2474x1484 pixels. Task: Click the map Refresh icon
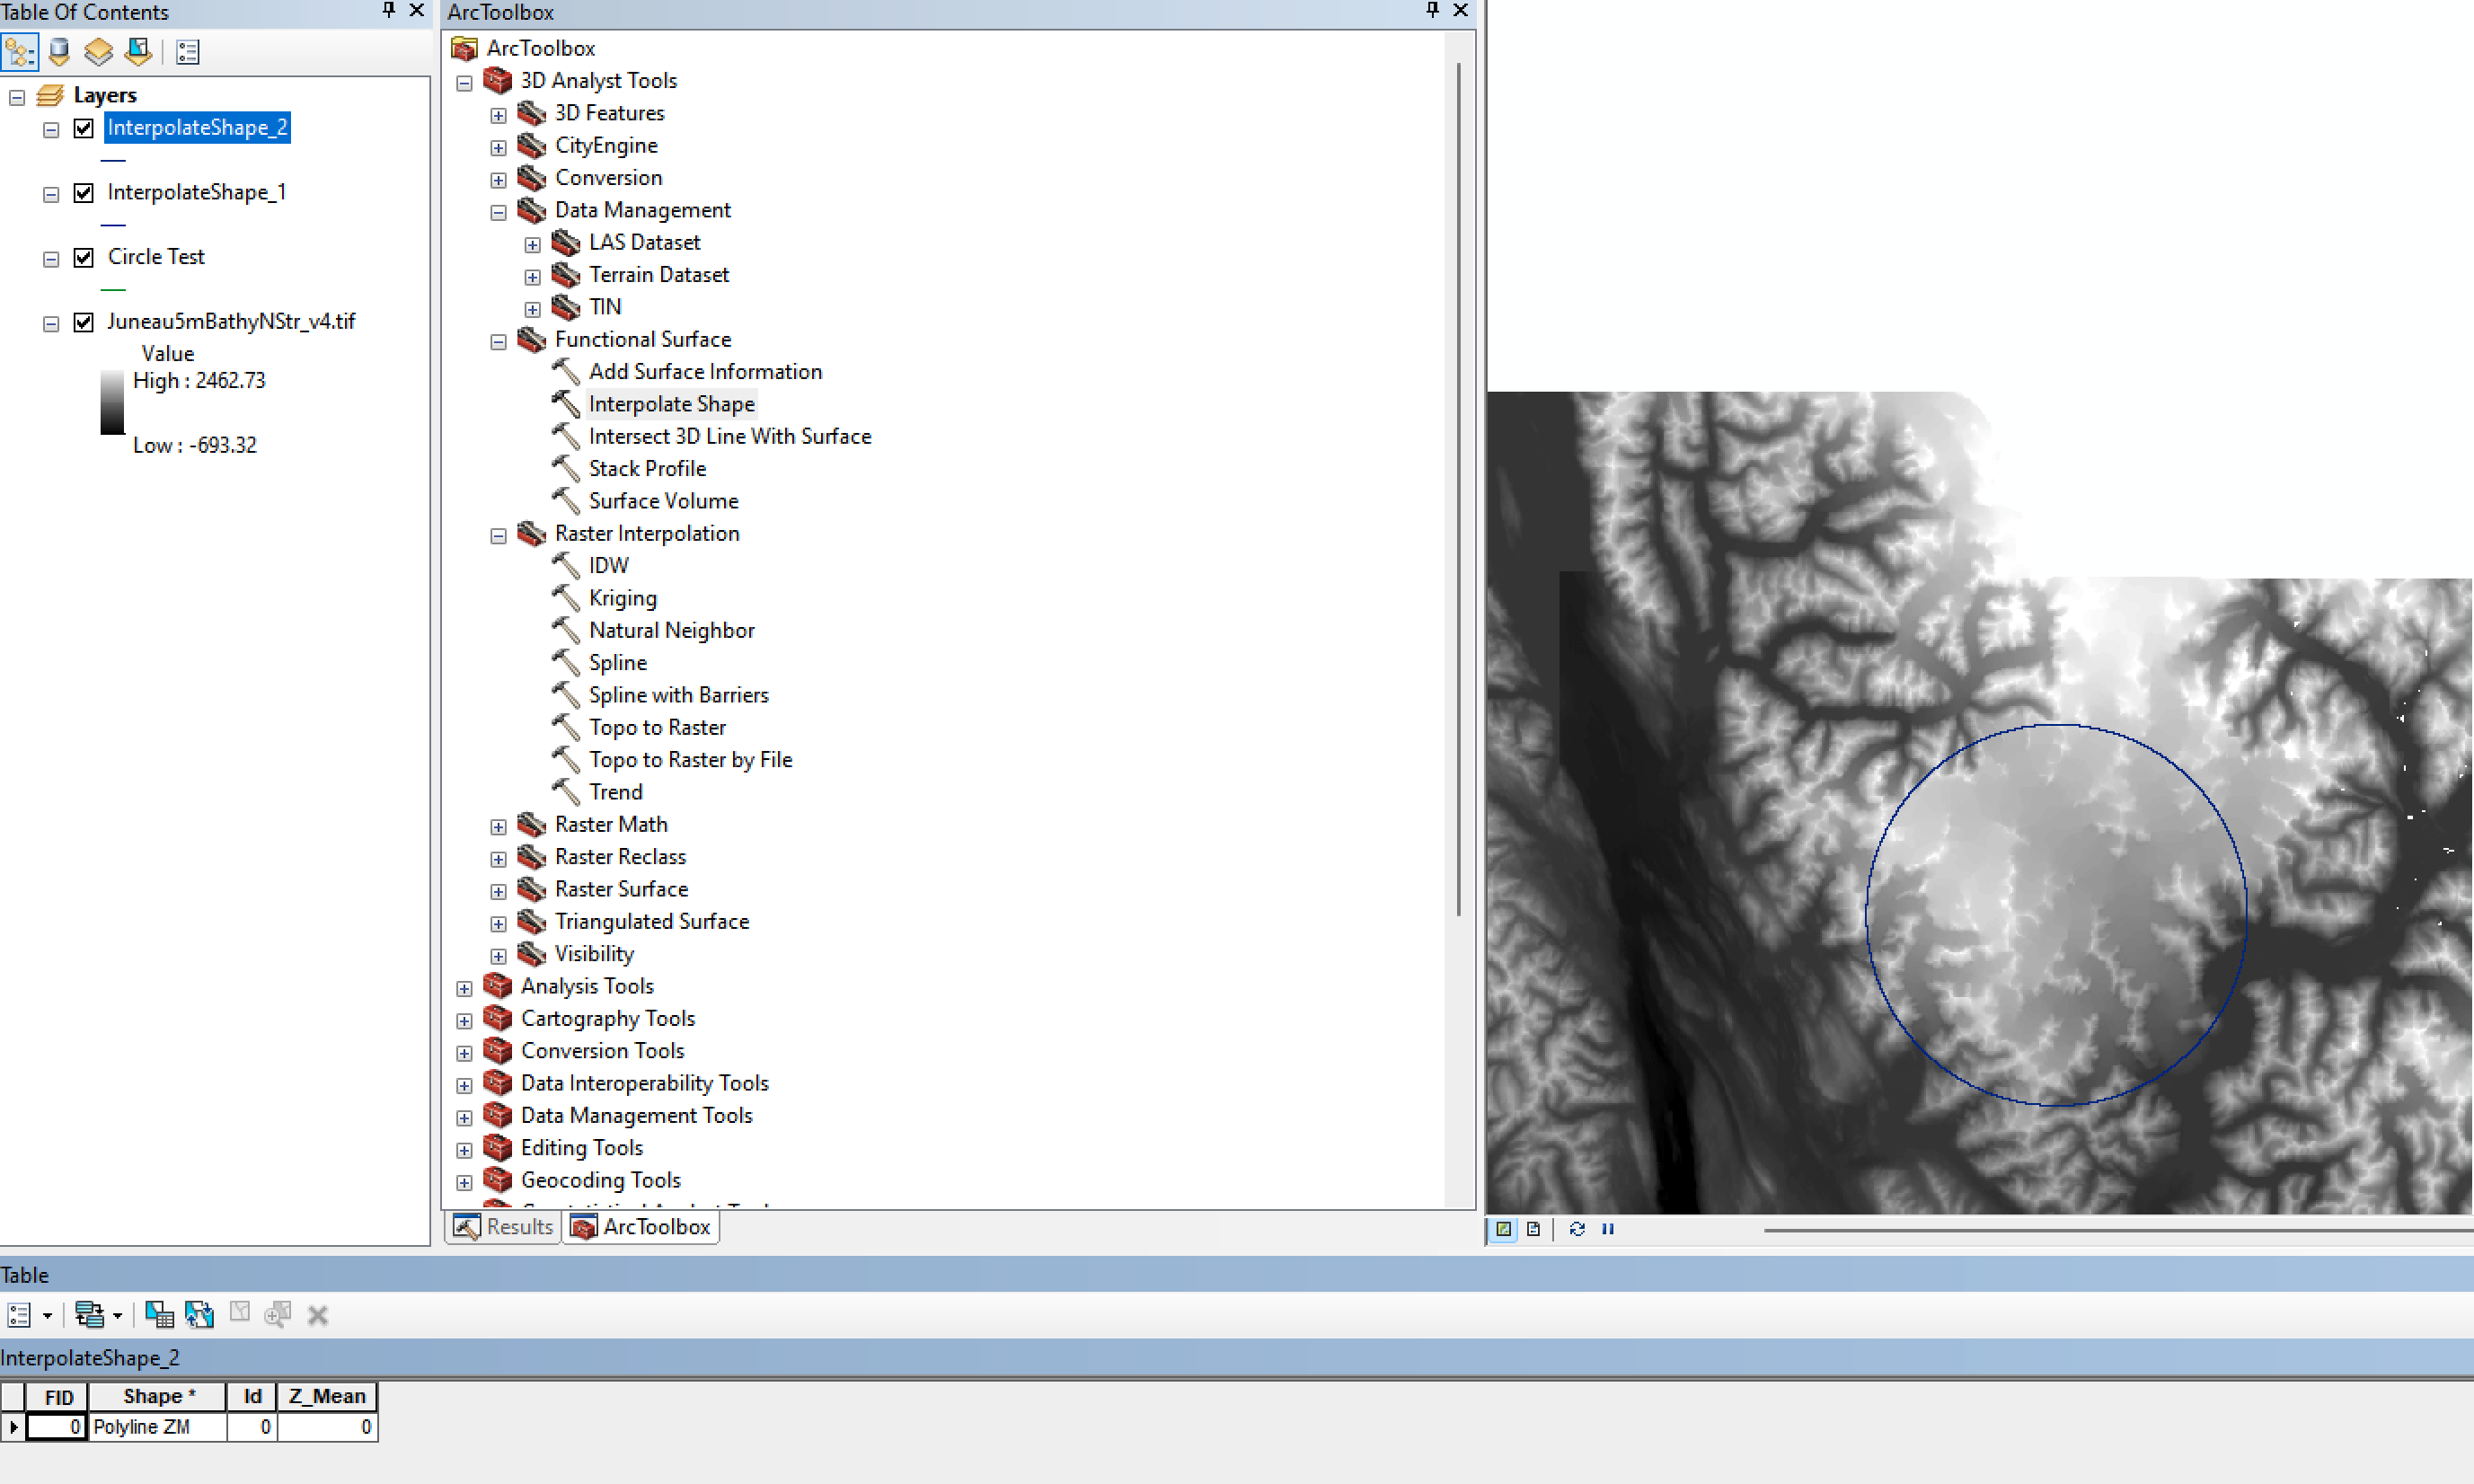1577,1229
